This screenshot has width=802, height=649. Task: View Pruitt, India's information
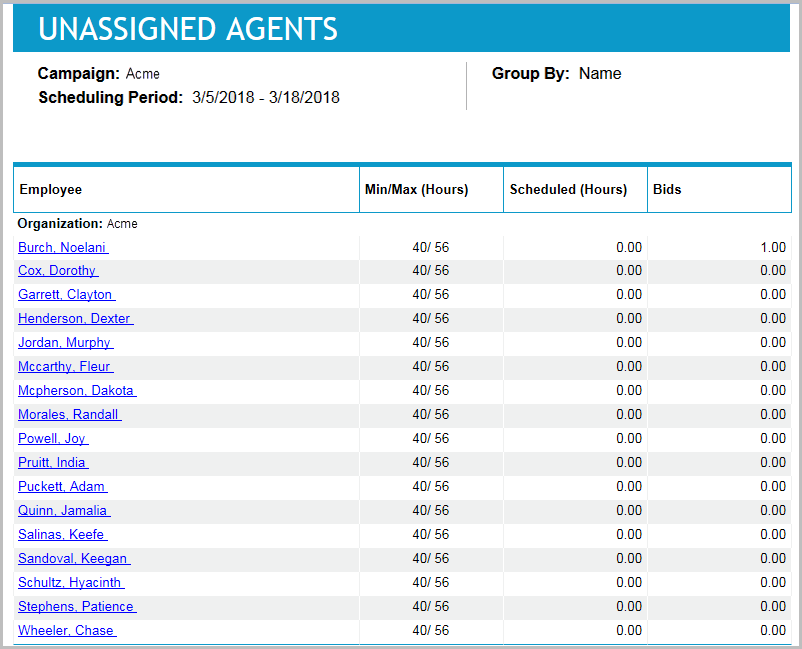(52, 463)
